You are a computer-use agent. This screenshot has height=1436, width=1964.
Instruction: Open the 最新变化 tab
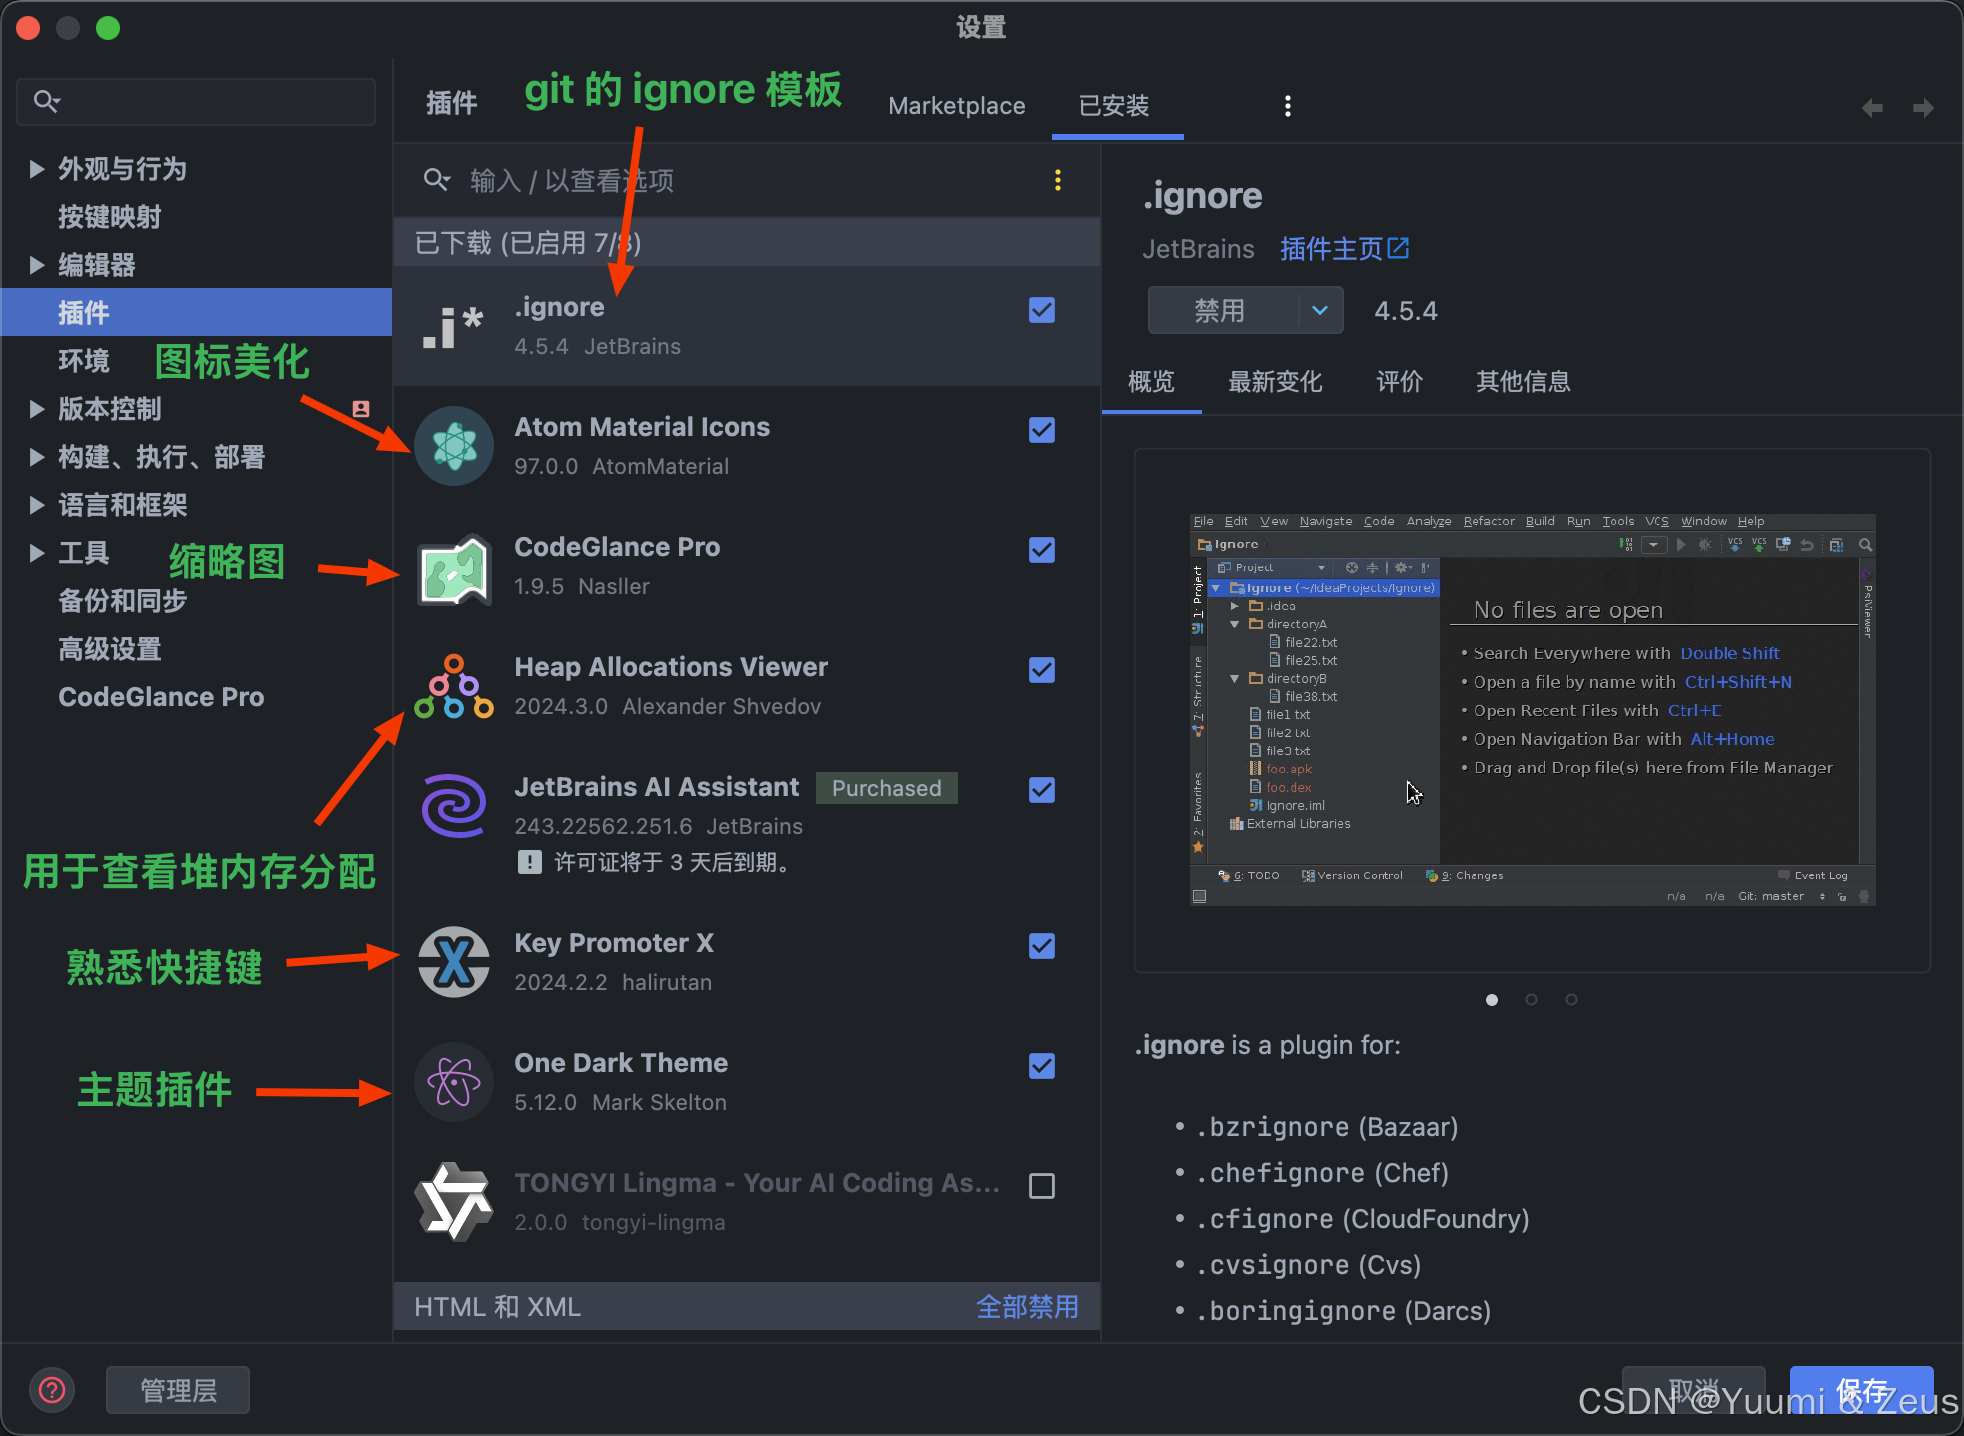1274,382
